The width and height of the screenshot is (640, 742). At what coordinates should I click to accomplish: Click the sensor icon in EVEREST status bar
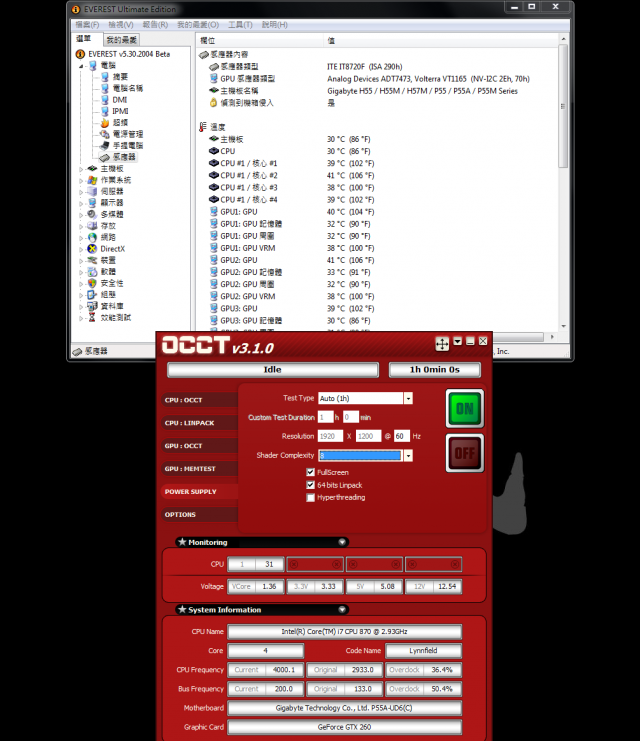(x=77, y=351)
